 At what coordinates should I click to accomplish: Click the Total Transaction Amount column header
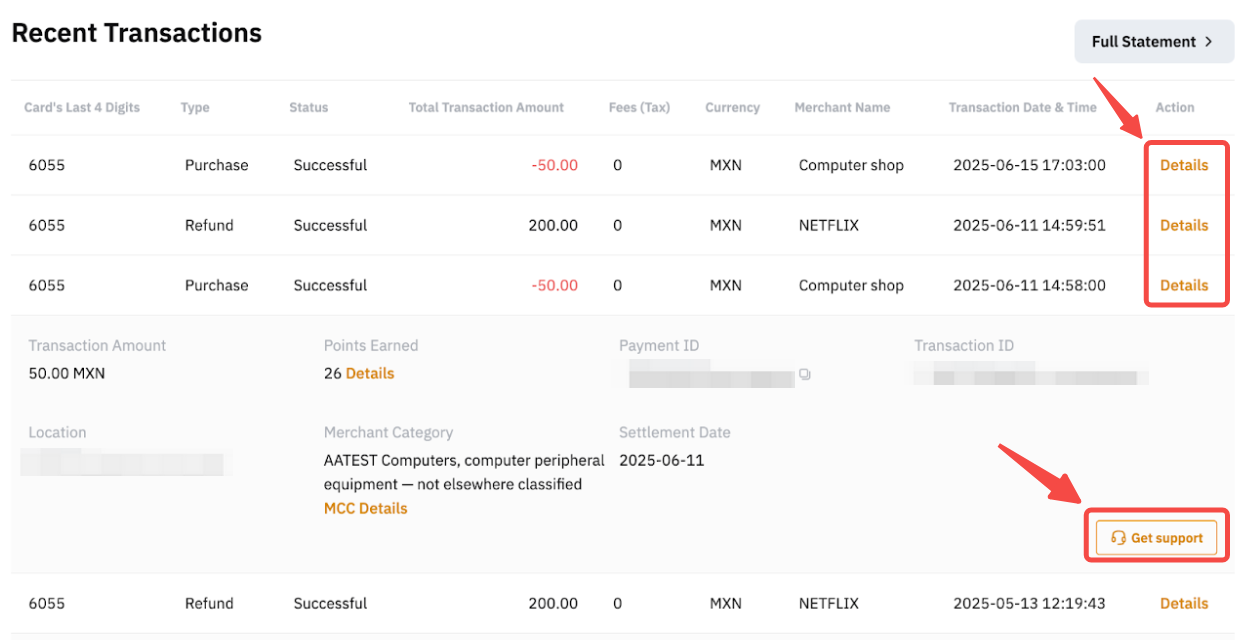[x=486, y=107]
